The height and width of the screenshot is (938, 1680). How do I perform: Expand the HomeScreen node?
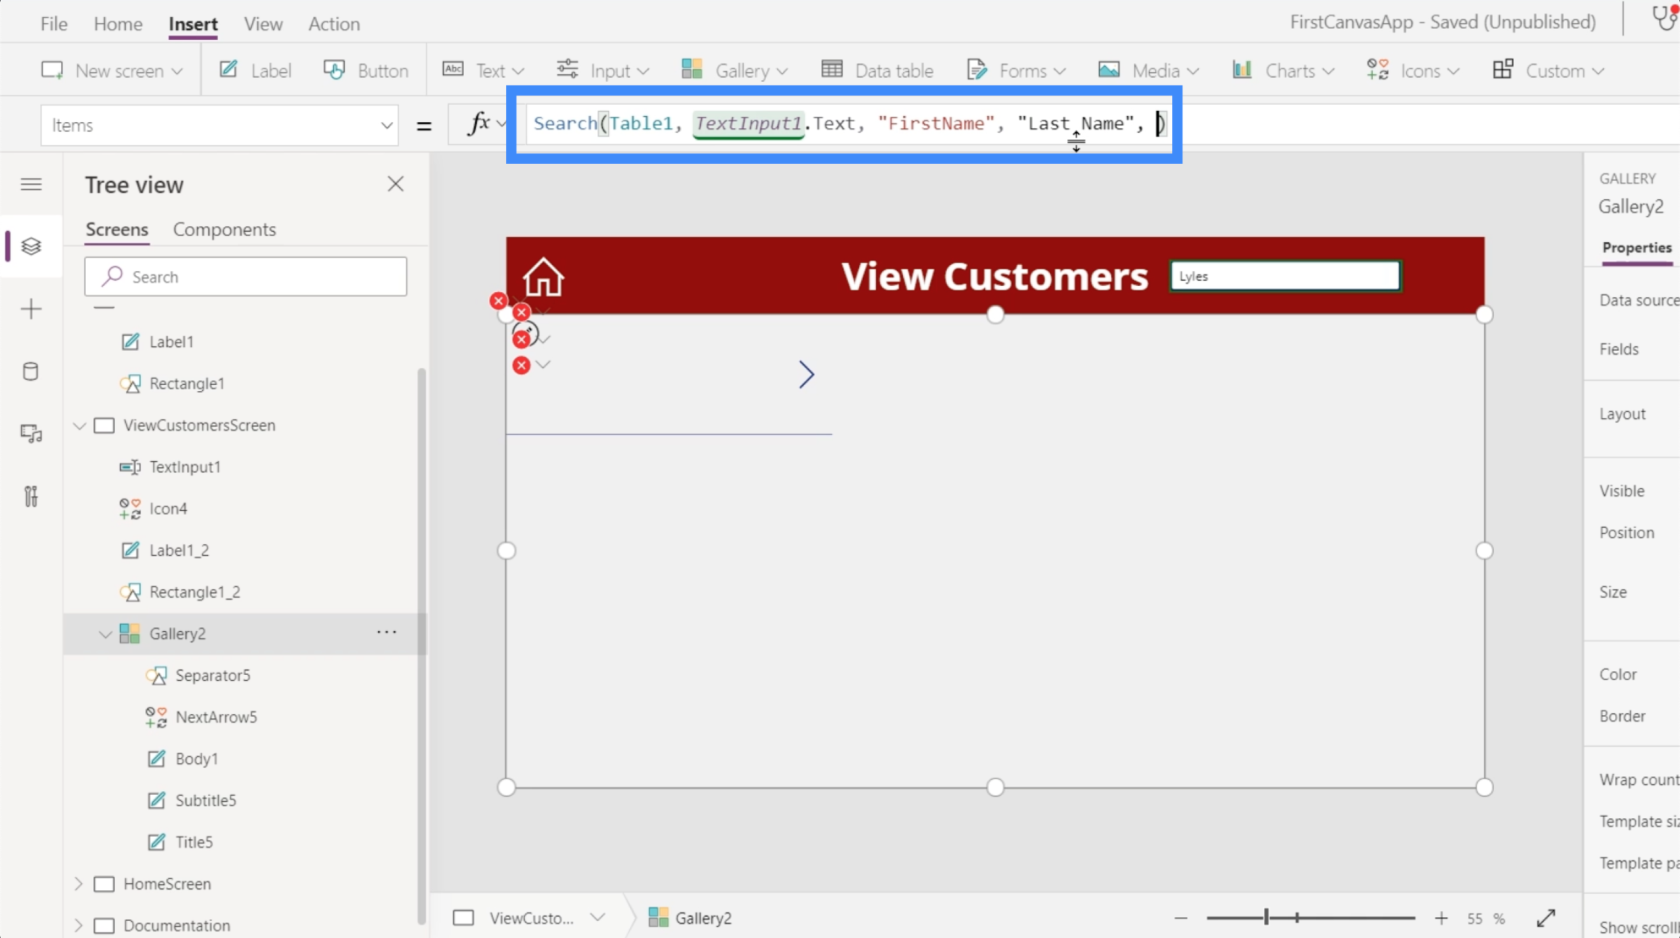[x=79, y=884]
